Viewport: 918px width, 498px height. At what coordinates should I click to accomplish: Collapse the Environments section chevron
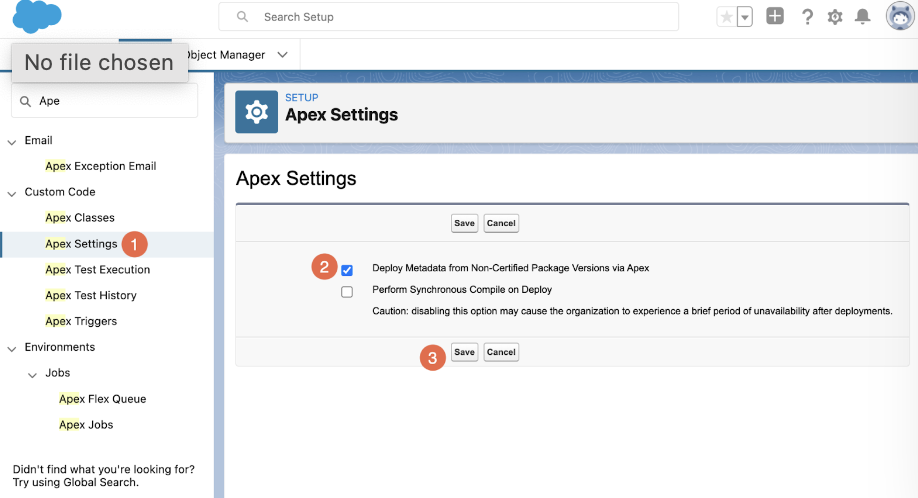(12, 348)
